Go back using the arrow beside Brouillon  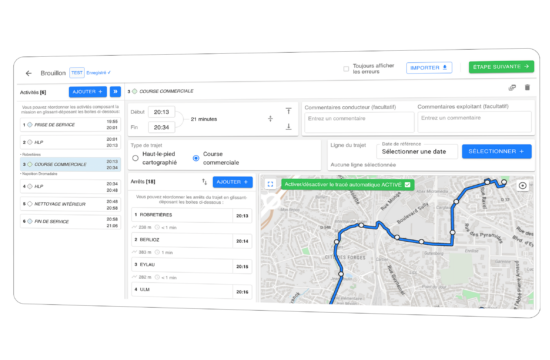click(x=28, y=73)
